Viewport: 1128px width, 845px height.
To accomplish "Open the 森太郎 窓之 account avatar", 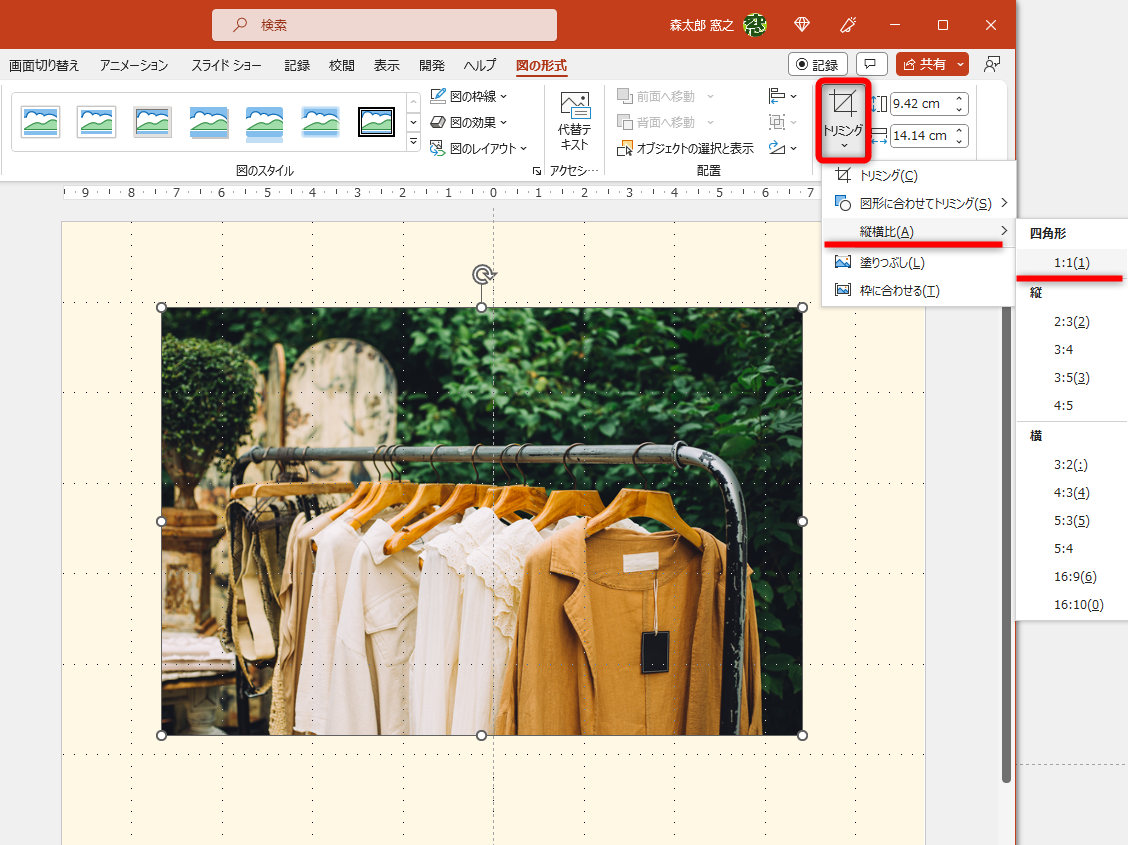I will tap(755, 25).
